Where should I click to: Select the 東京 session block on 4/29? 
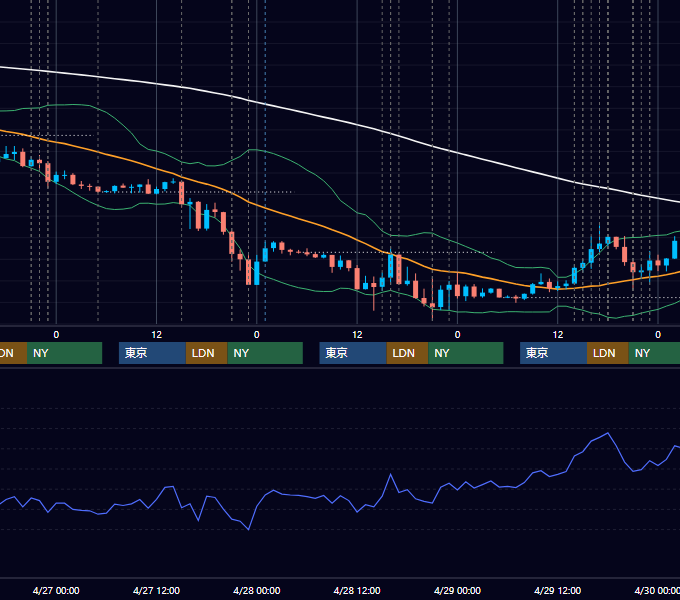[553, 353]
